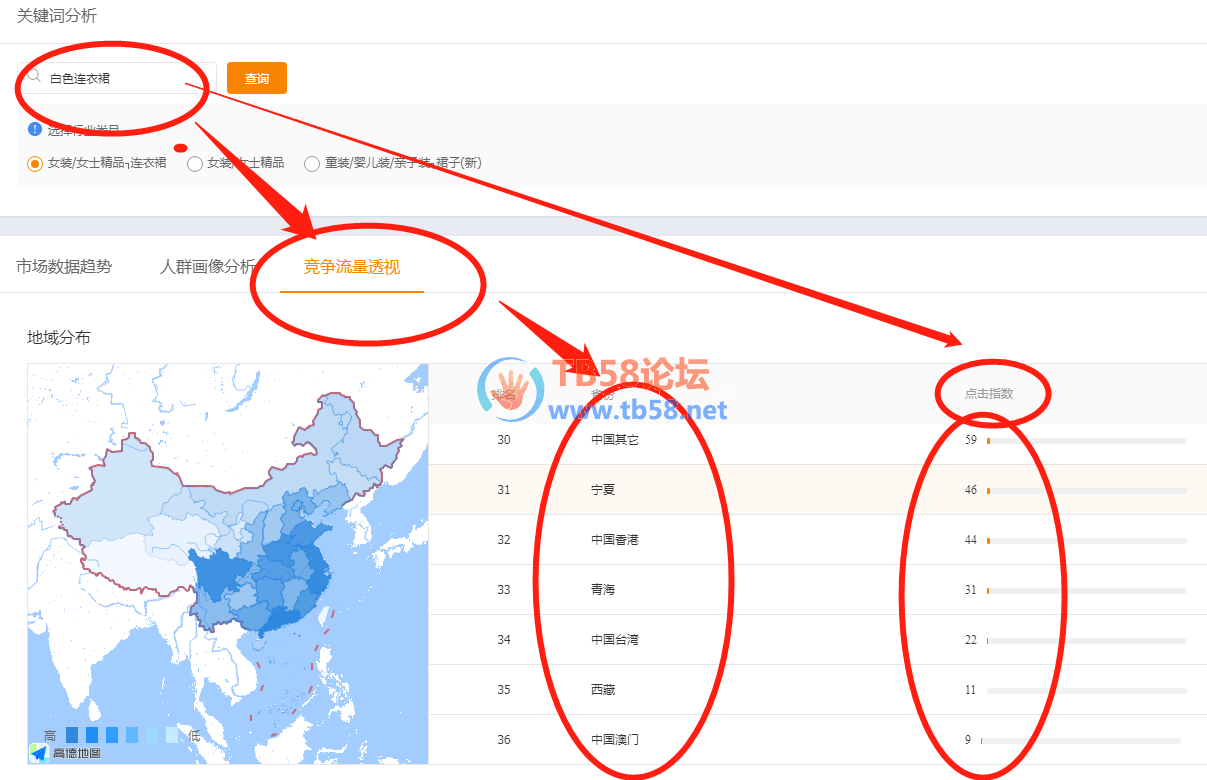Click the keyword field containing 白色连衣裙
Screen dimensions: 1207x780
point(125,78)
